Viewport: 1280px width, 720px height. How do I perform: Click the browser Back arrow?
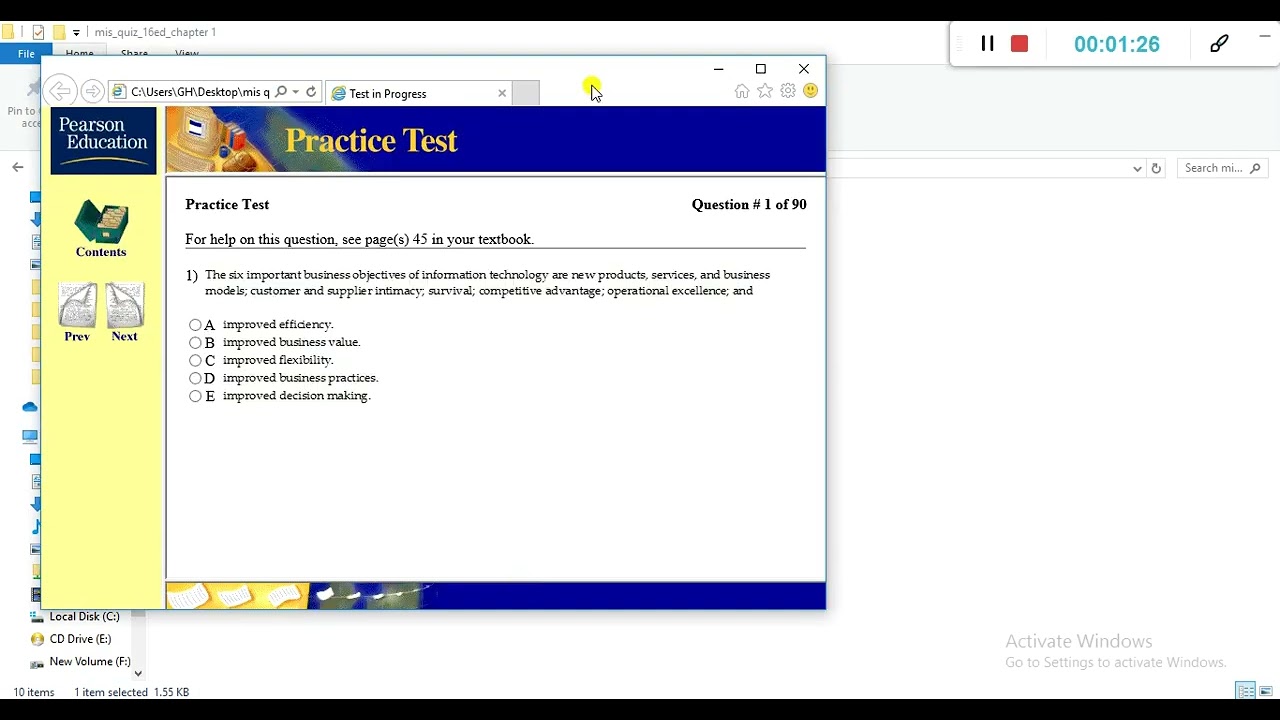click(x=61, y=92)
